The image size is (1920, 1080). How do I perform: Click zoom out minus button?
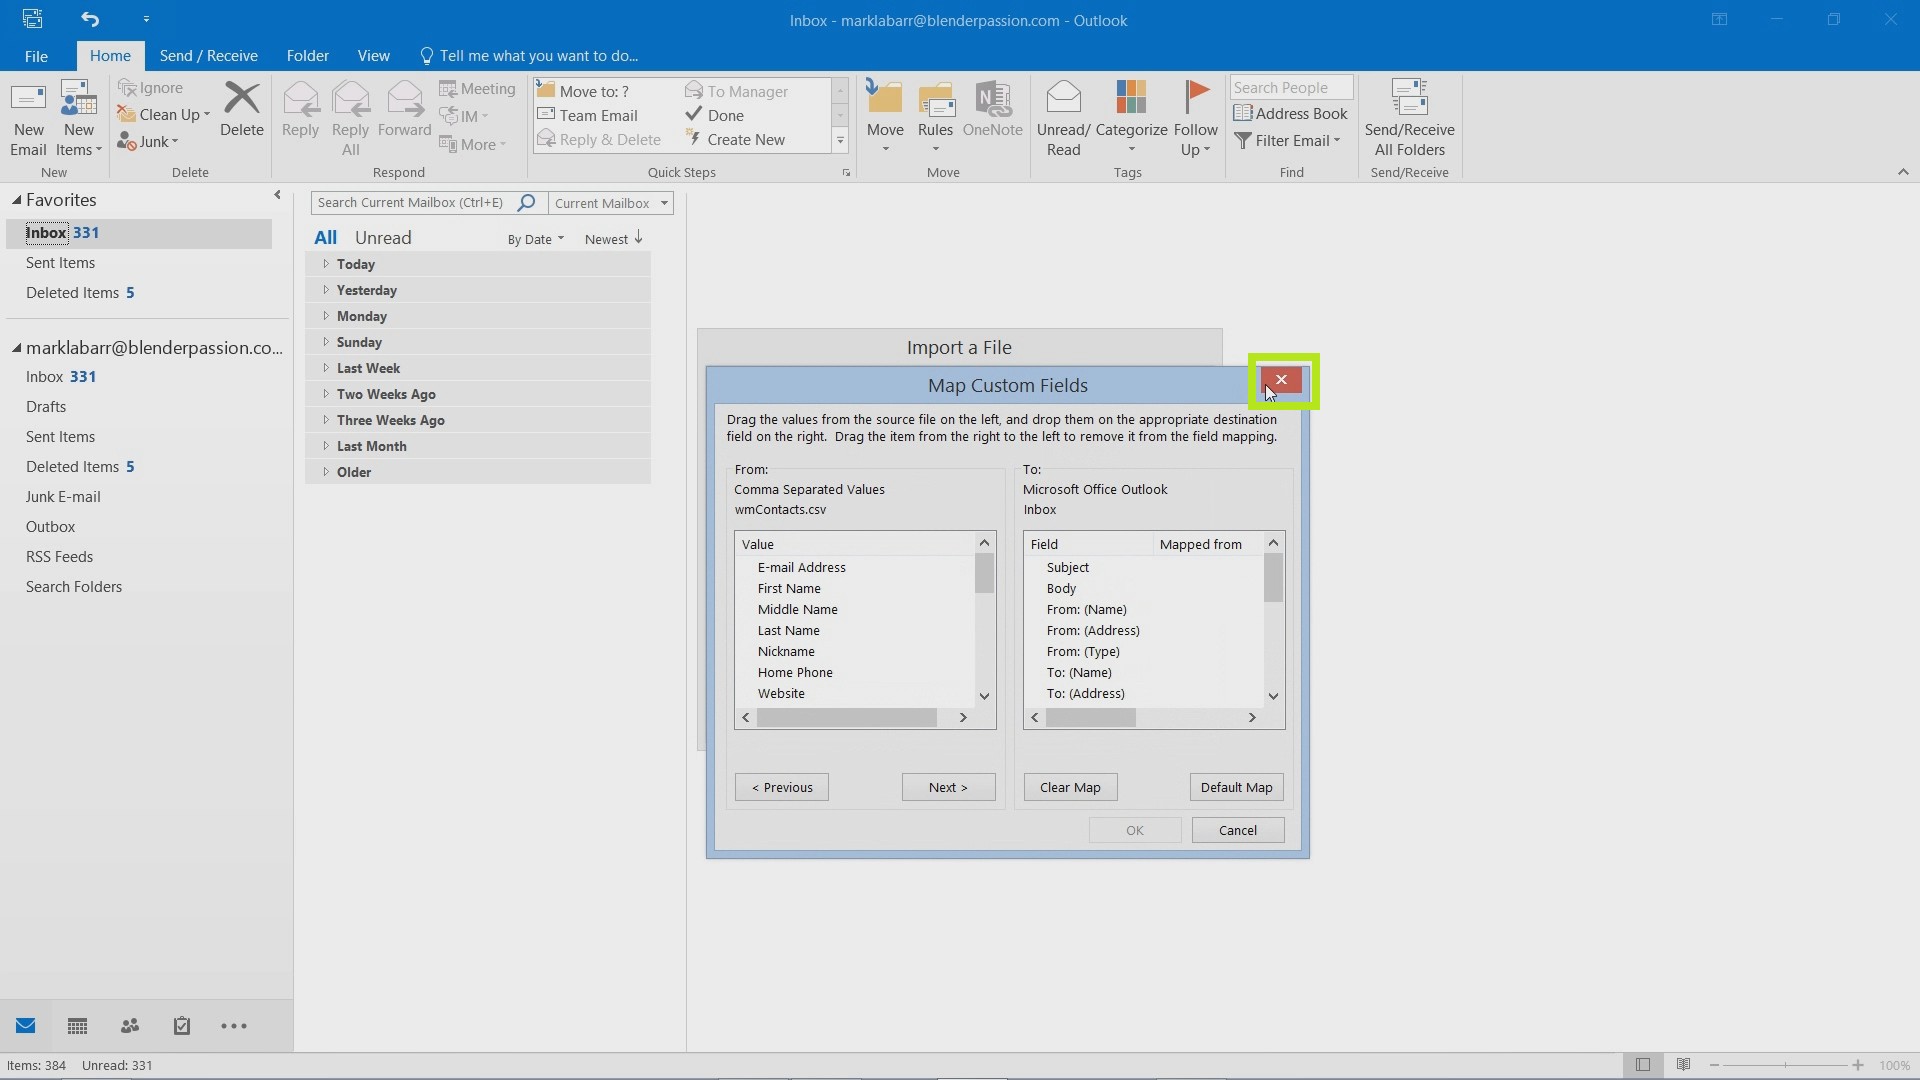[x=1714, y=1065]
